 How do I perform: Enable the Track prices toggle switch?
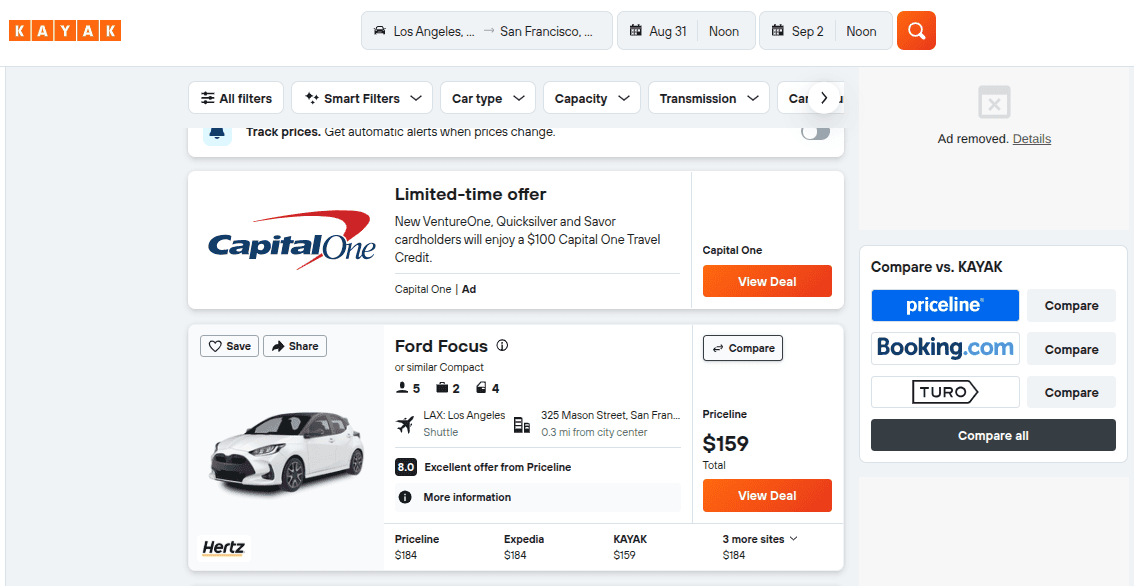coord(815,131)
